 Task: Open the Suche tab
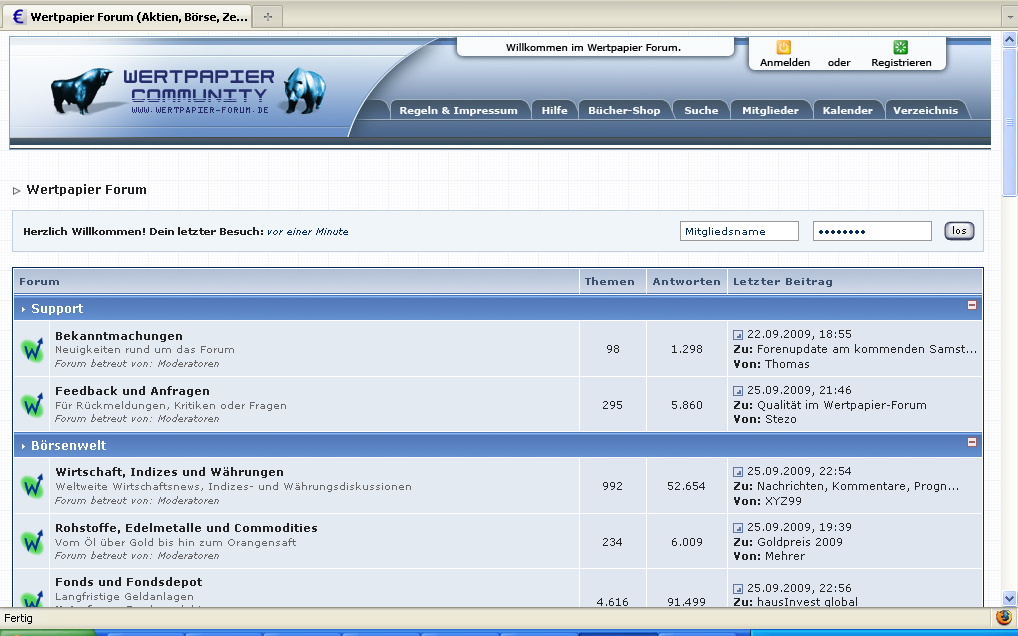click(701, 110)
